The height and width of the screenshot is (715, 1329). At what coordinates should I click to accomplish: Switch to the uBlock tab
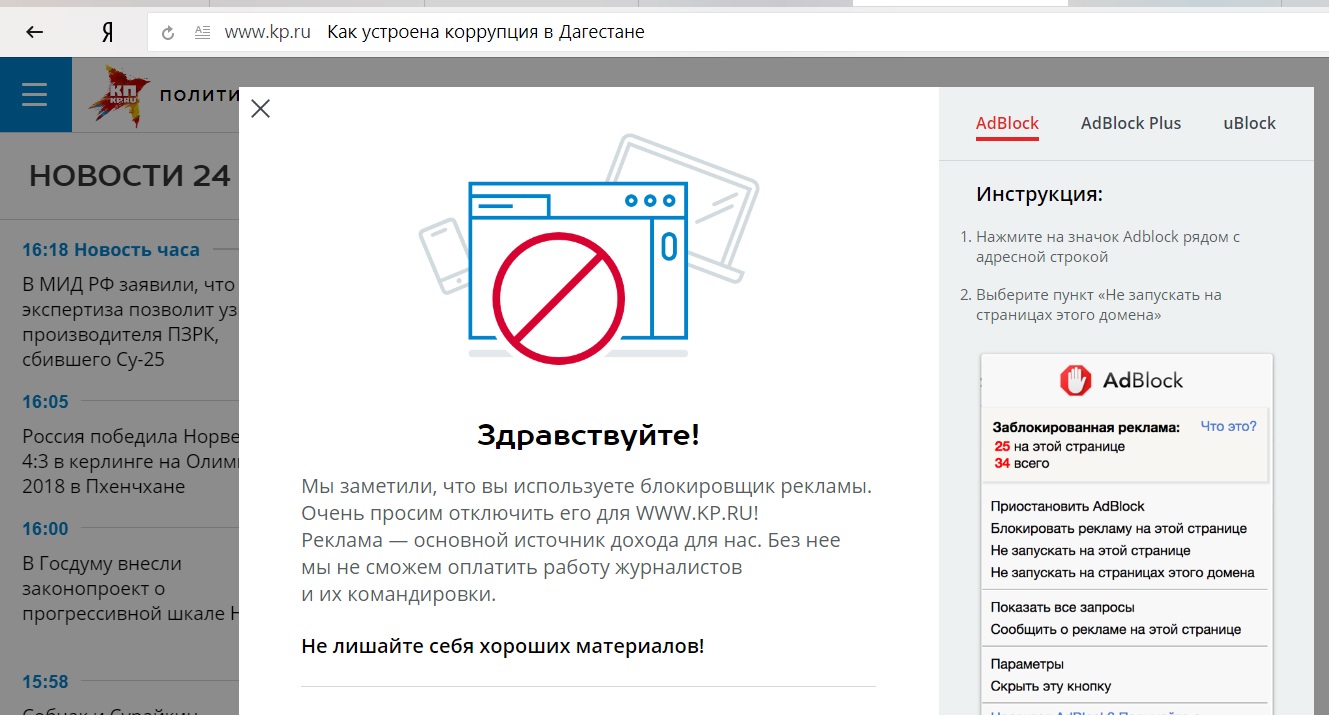pos(1249,124)
